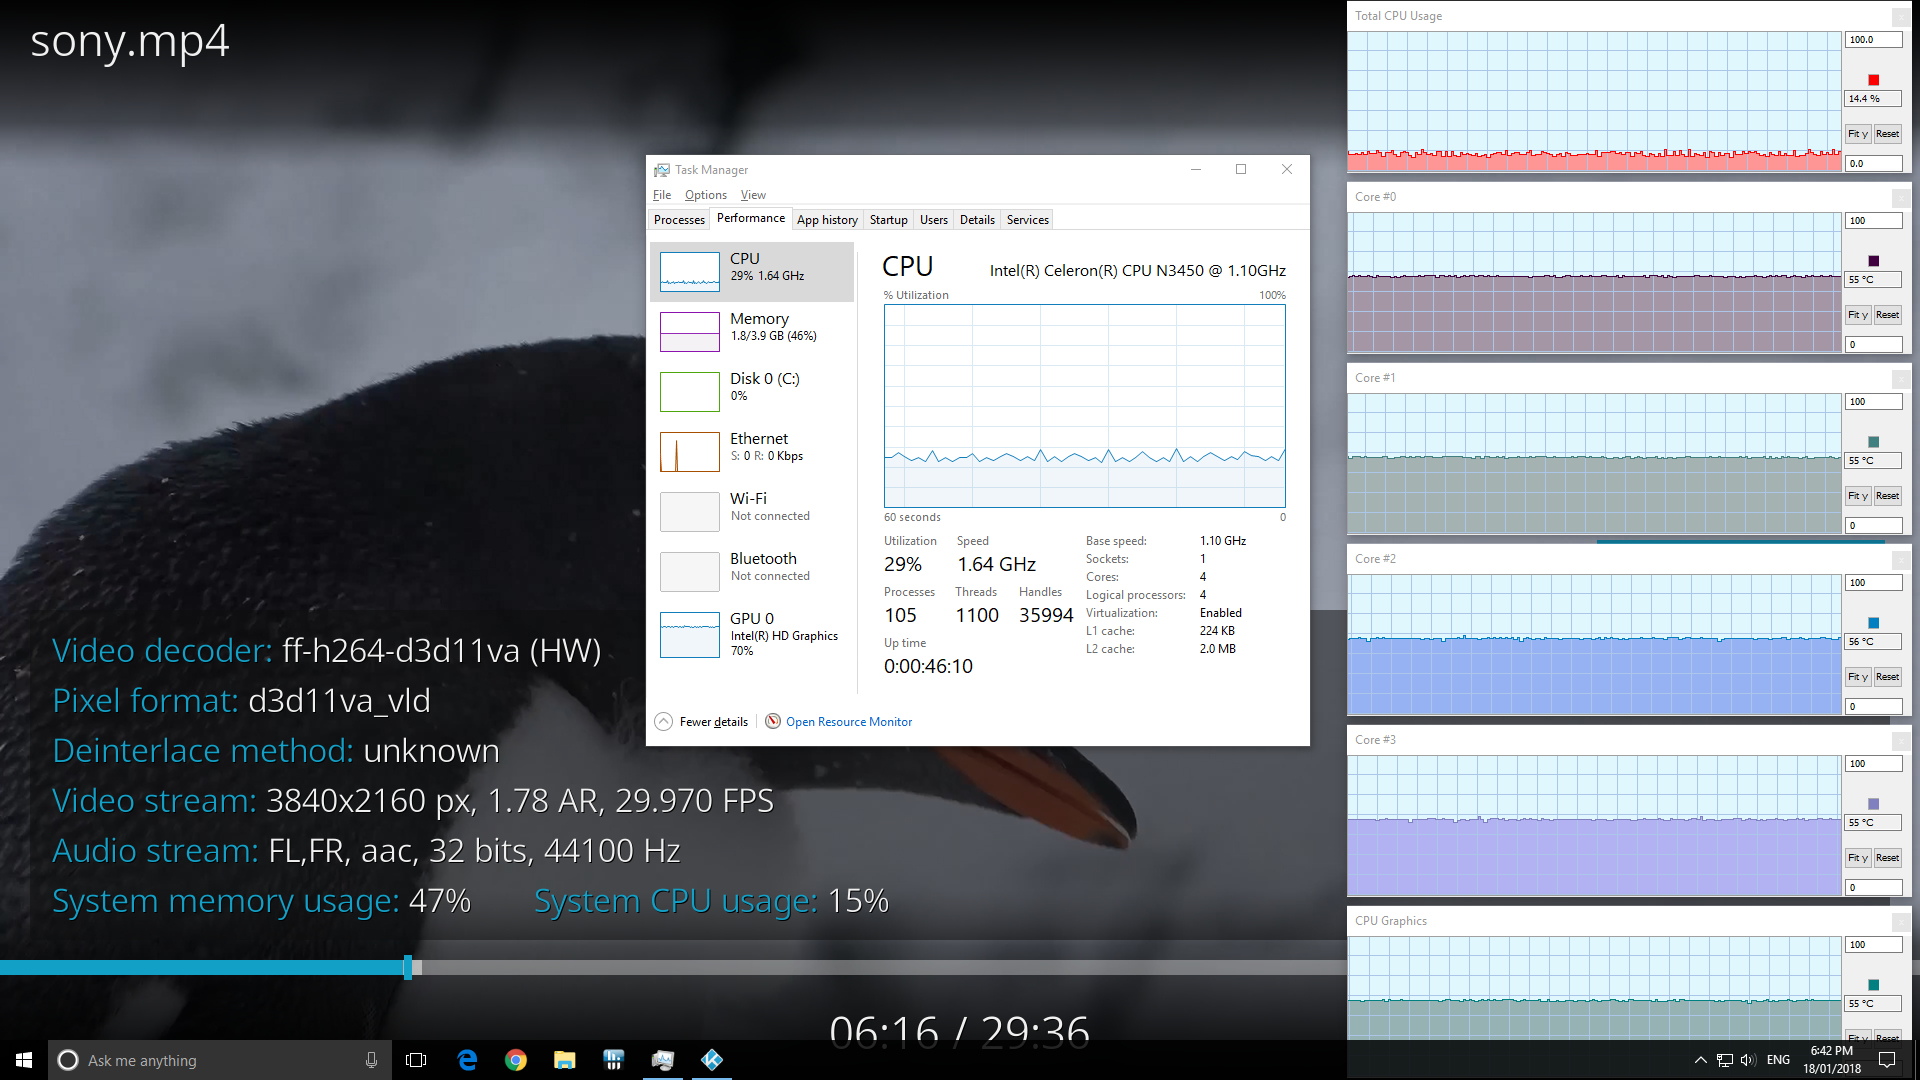Select the Ethernet performance entry

(752, 451)
